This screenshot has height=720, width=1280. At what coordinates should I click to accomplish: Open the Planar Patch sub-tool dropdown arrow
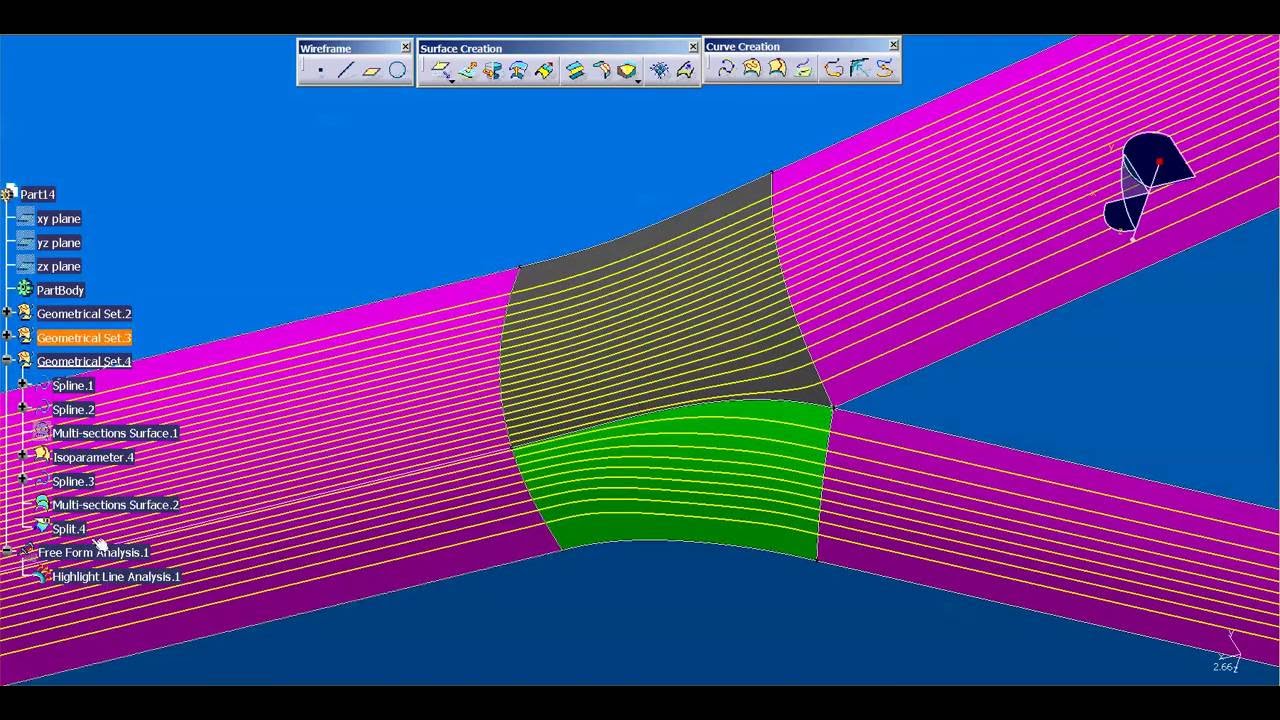[452, 80]
